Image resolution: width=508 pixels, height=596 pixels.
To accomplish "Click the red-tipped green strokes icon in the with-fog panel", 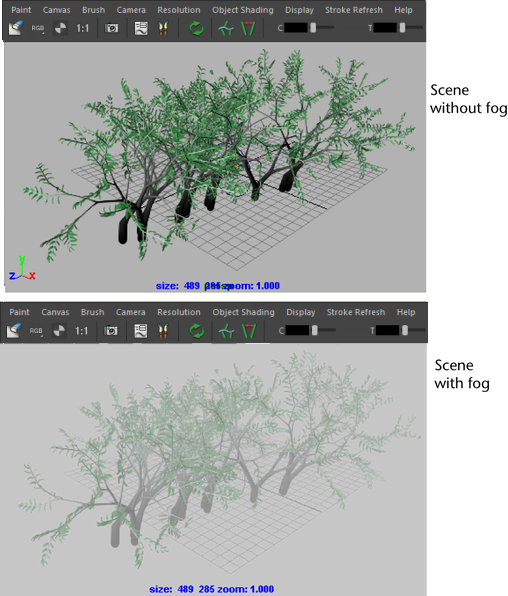I will pos(249,331).
